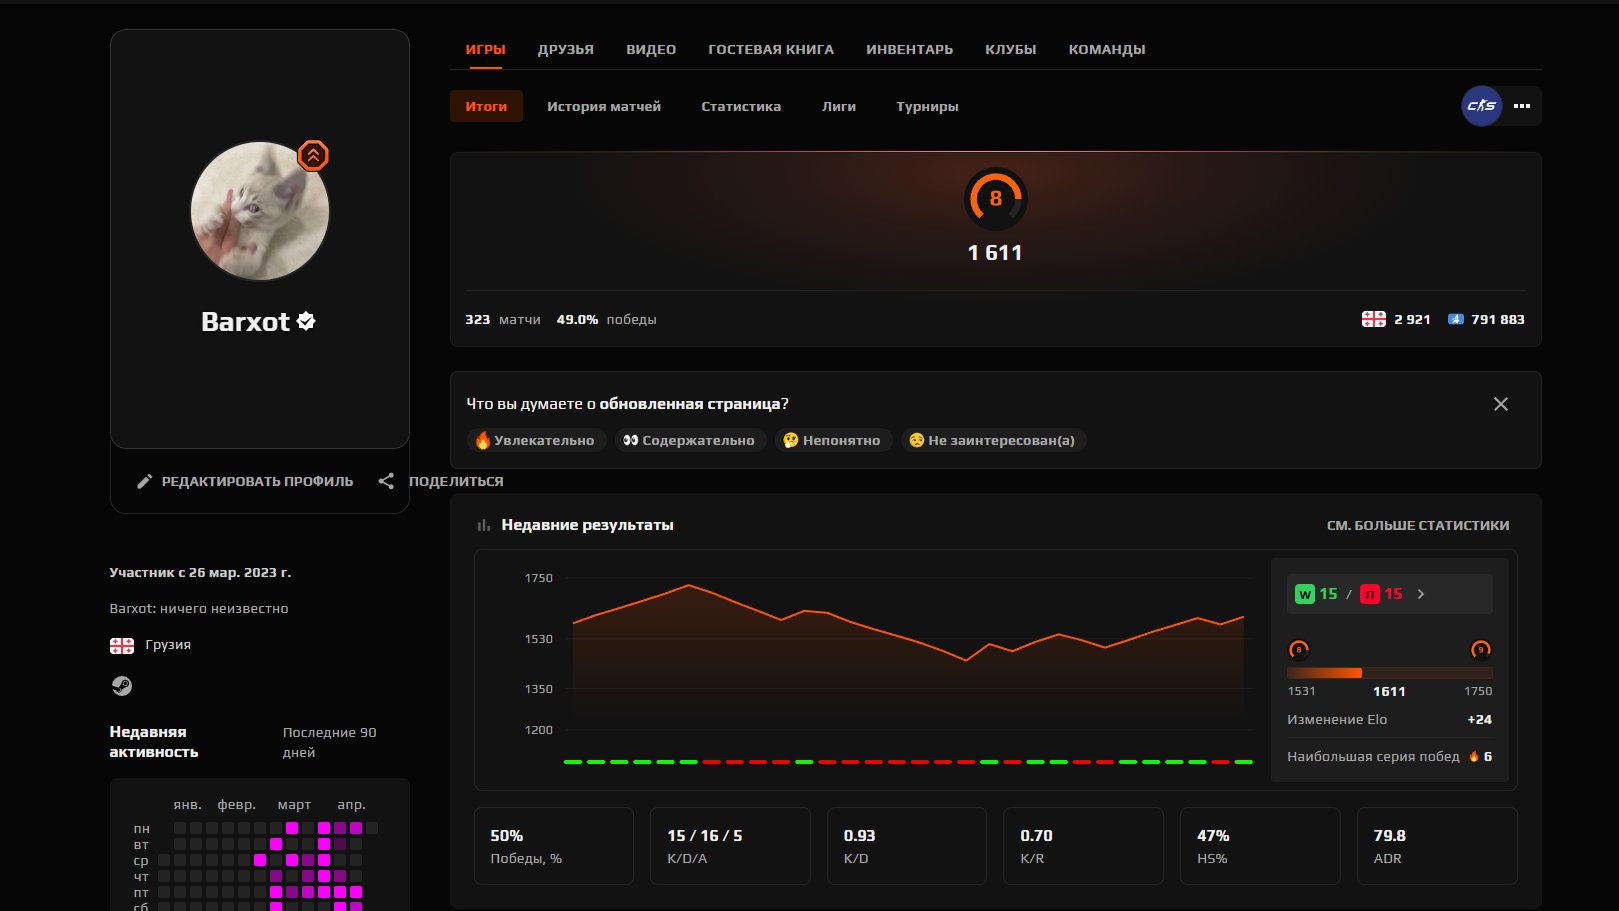Click the level 8 icon above Elo bar
The height and width of the screenshot is (911, 1619).
[1298, 650]
